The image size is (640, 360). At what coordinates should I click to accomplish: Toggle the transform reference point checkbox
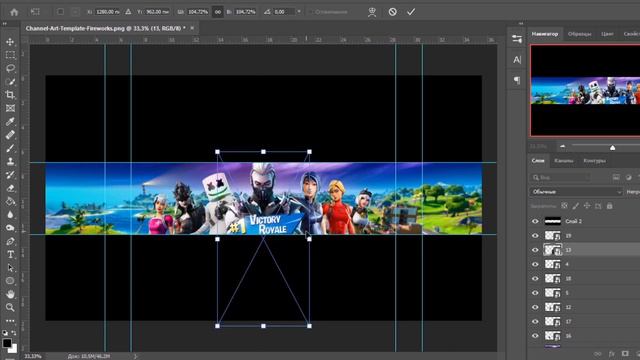pyautogui.click(x=60, y=12)
